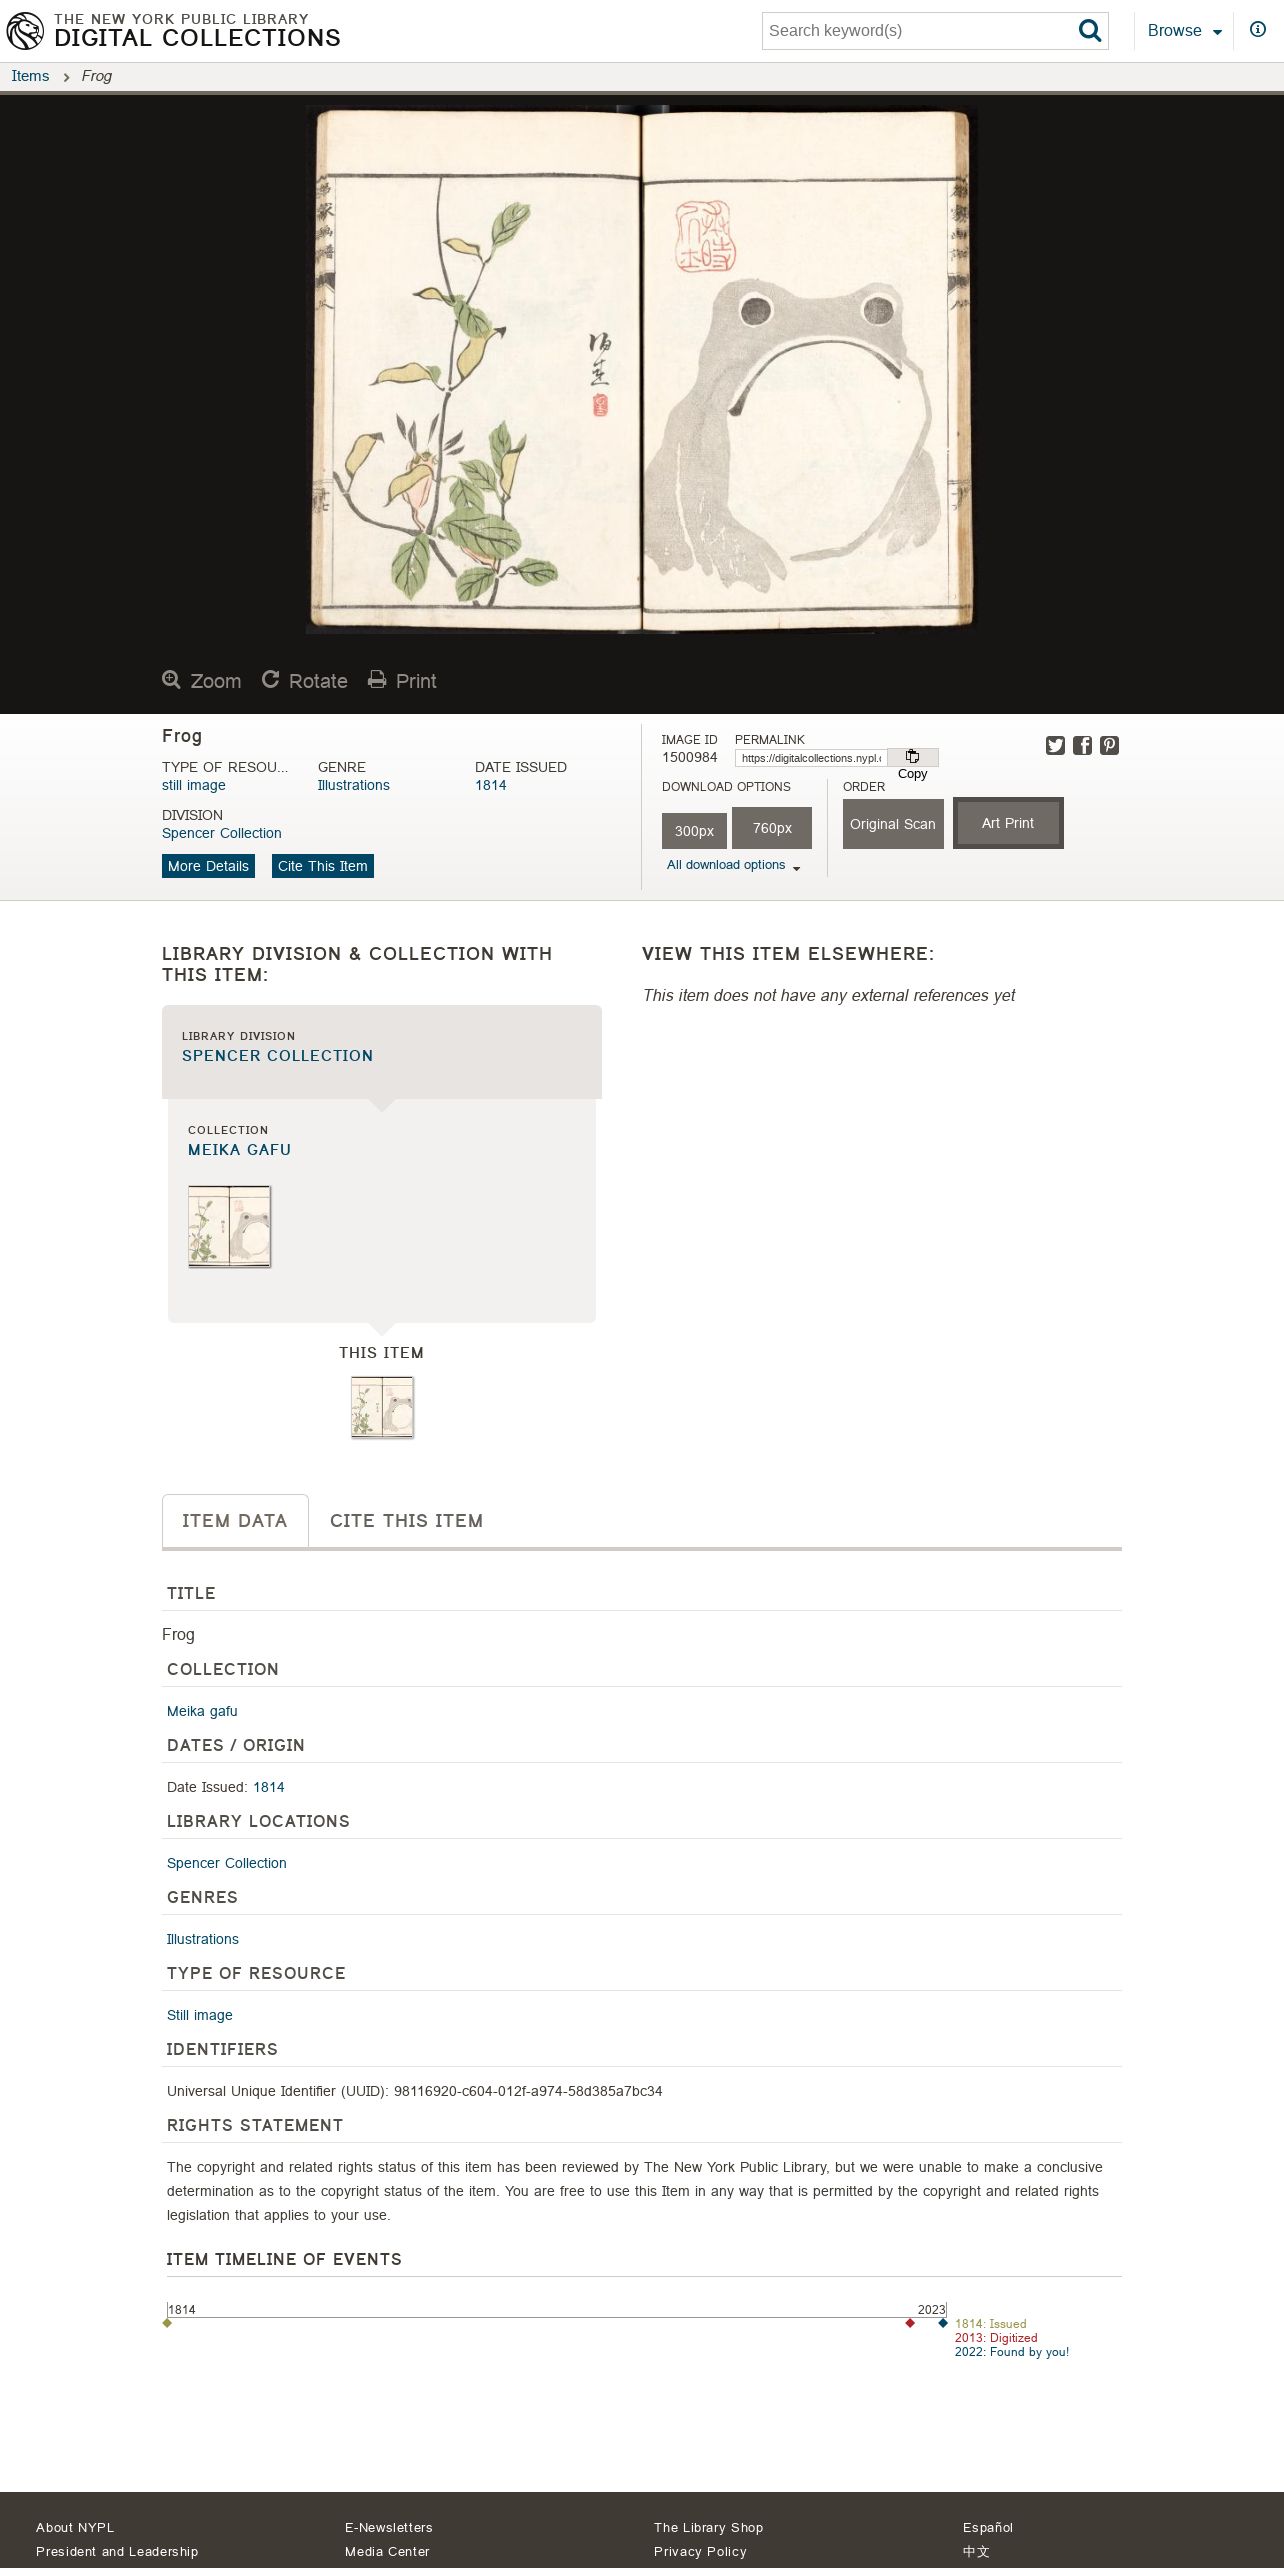Image resolution: width=1284 pixels, height=2568 pixels.
Task: Open Spencer Collection division link in header
Action: pyautogui.click(x=222, y=833)
